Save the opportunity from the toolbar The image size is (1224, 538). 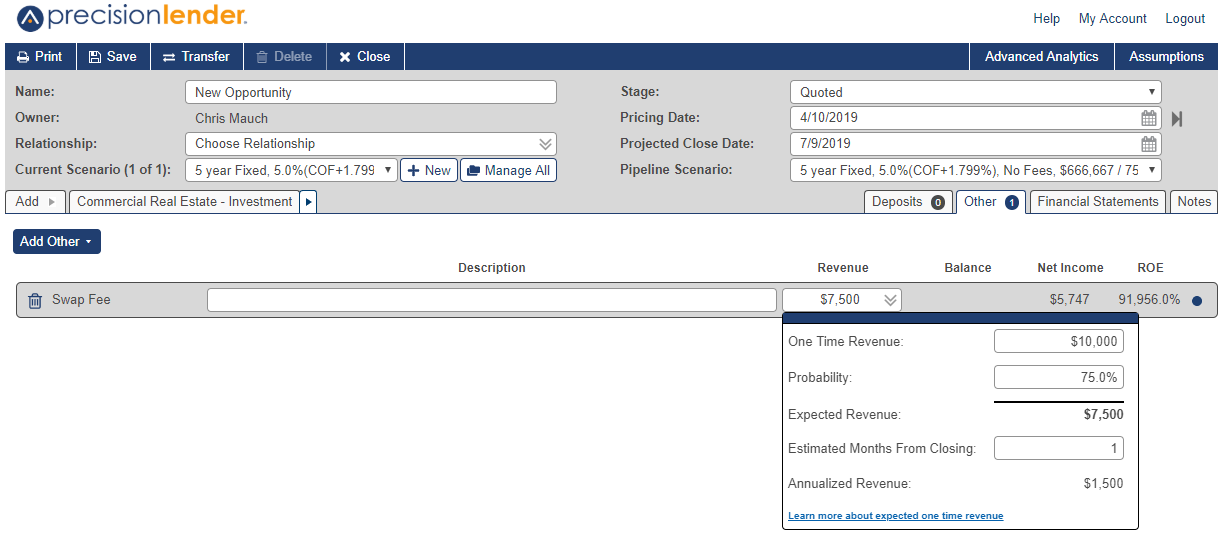[x=113, y=57]
